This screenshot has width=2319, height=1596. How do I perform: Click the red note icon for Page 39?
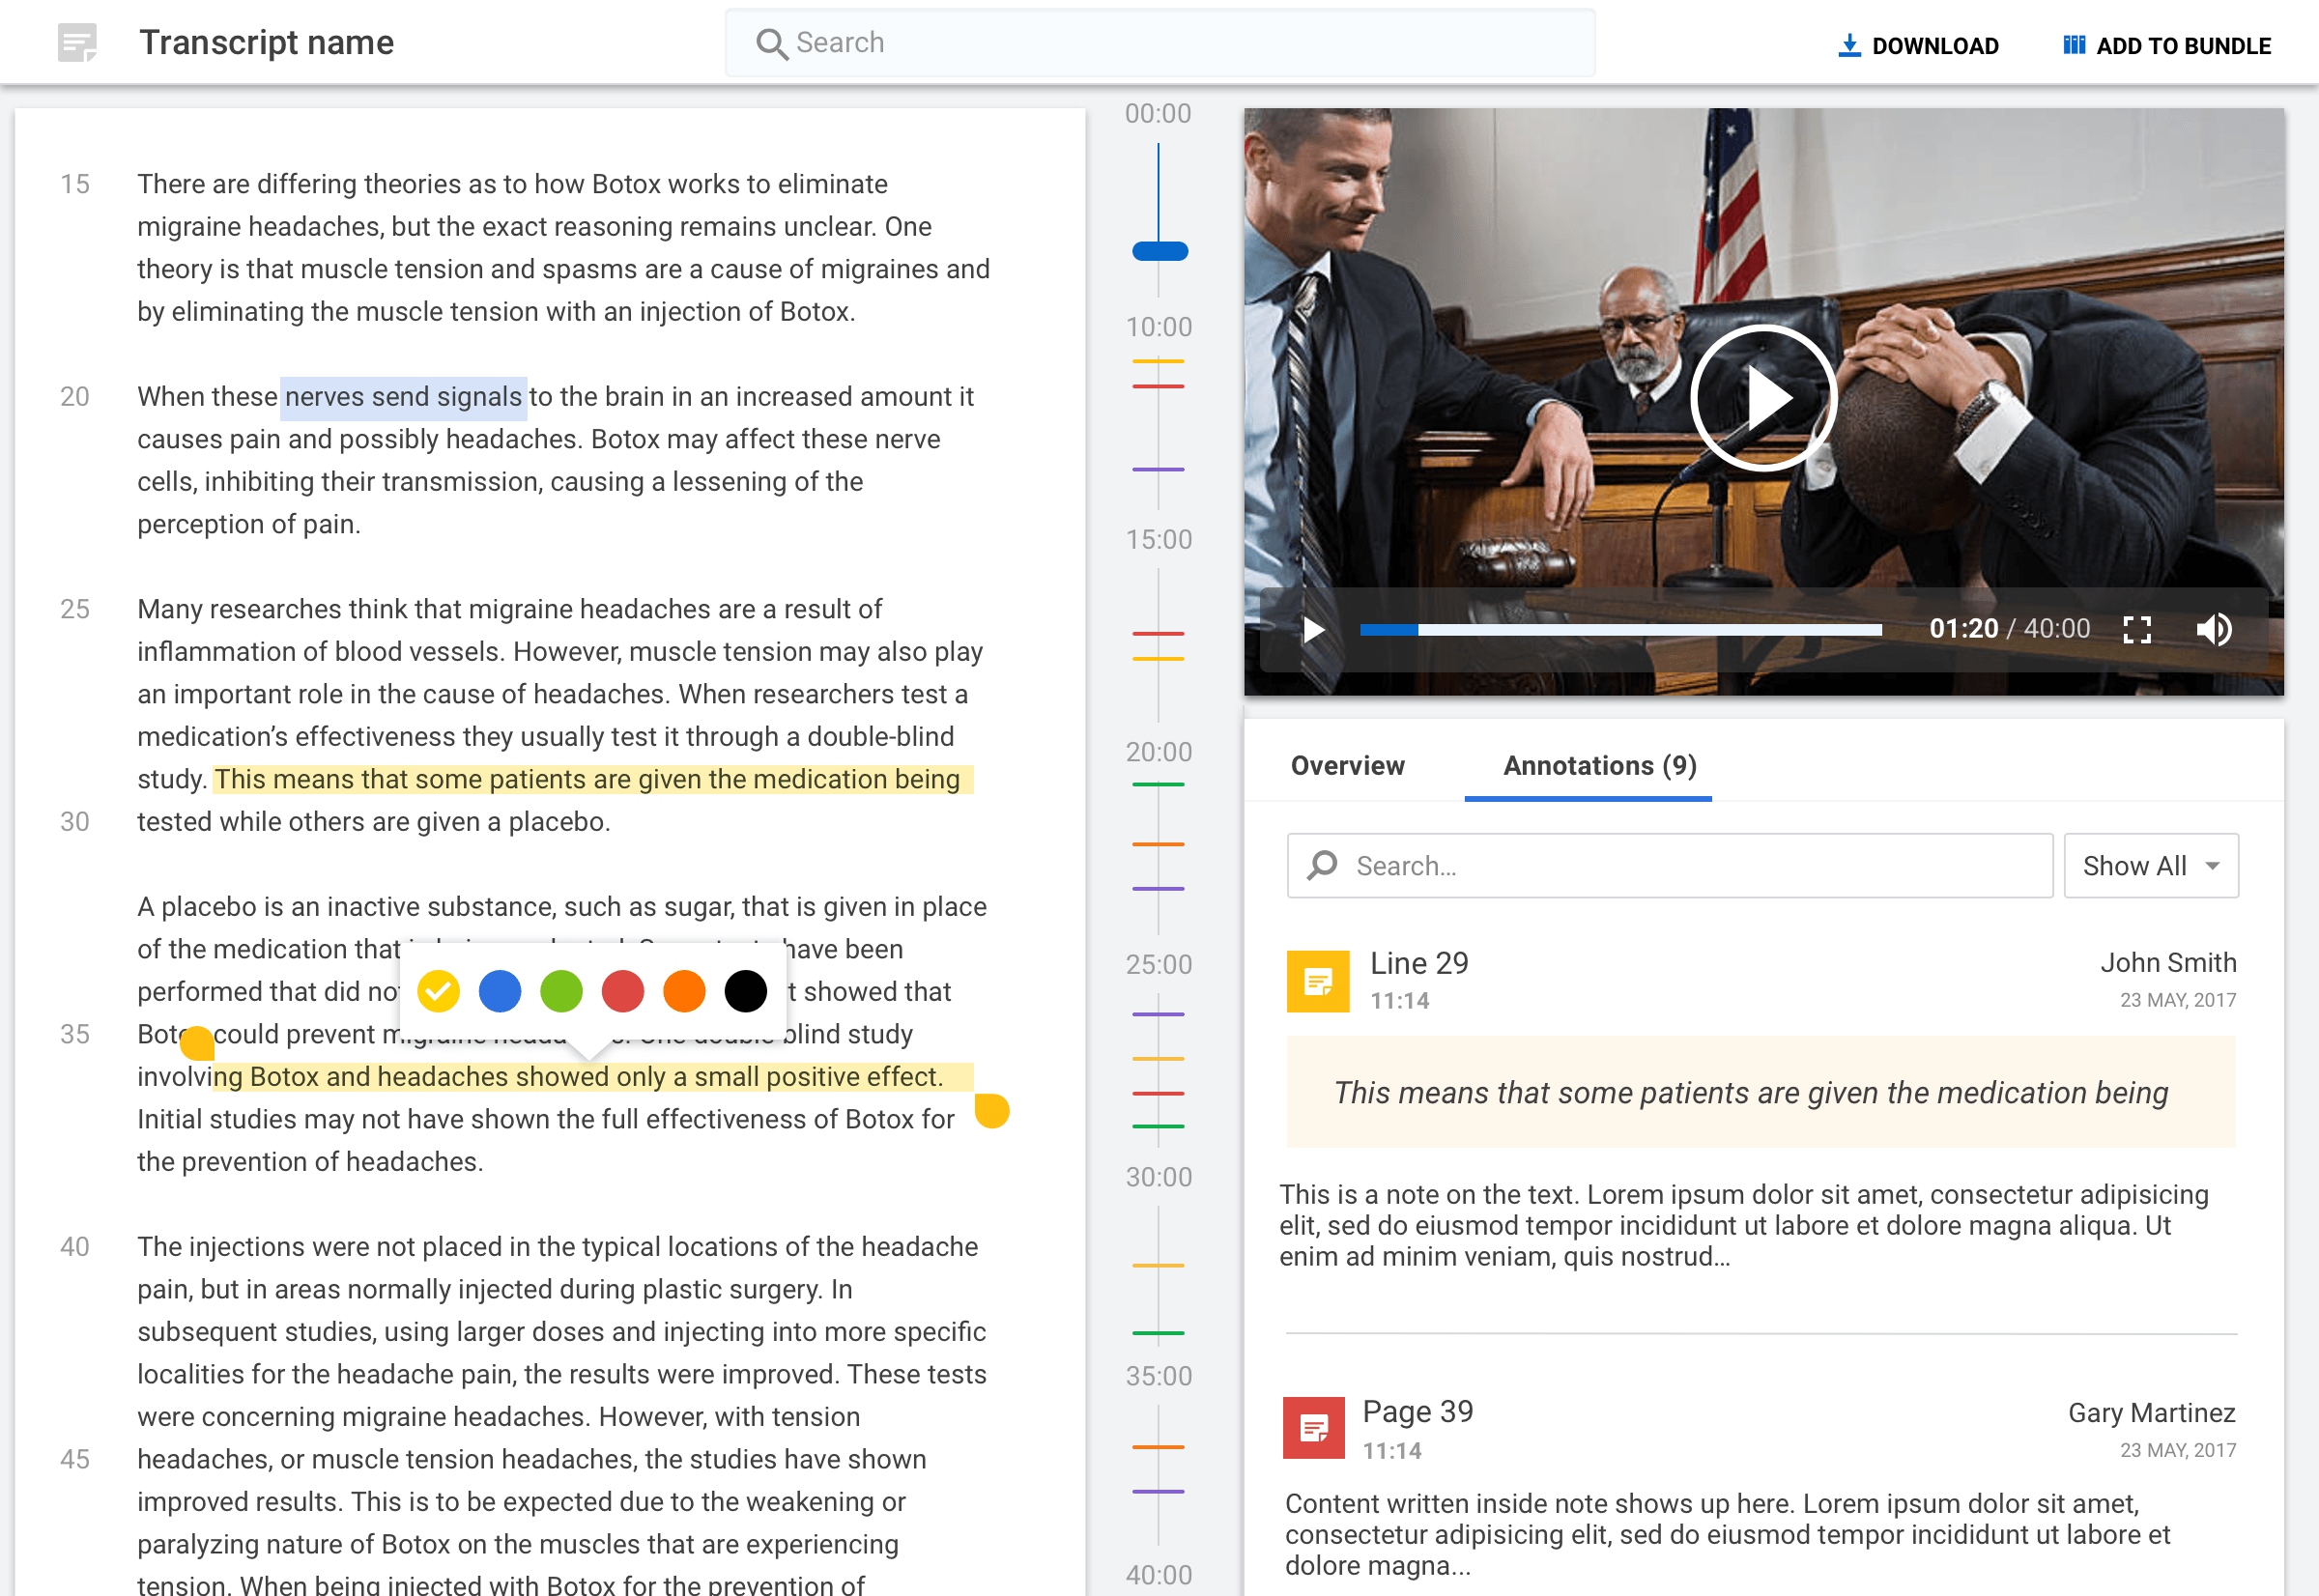pos(1313,1428)
